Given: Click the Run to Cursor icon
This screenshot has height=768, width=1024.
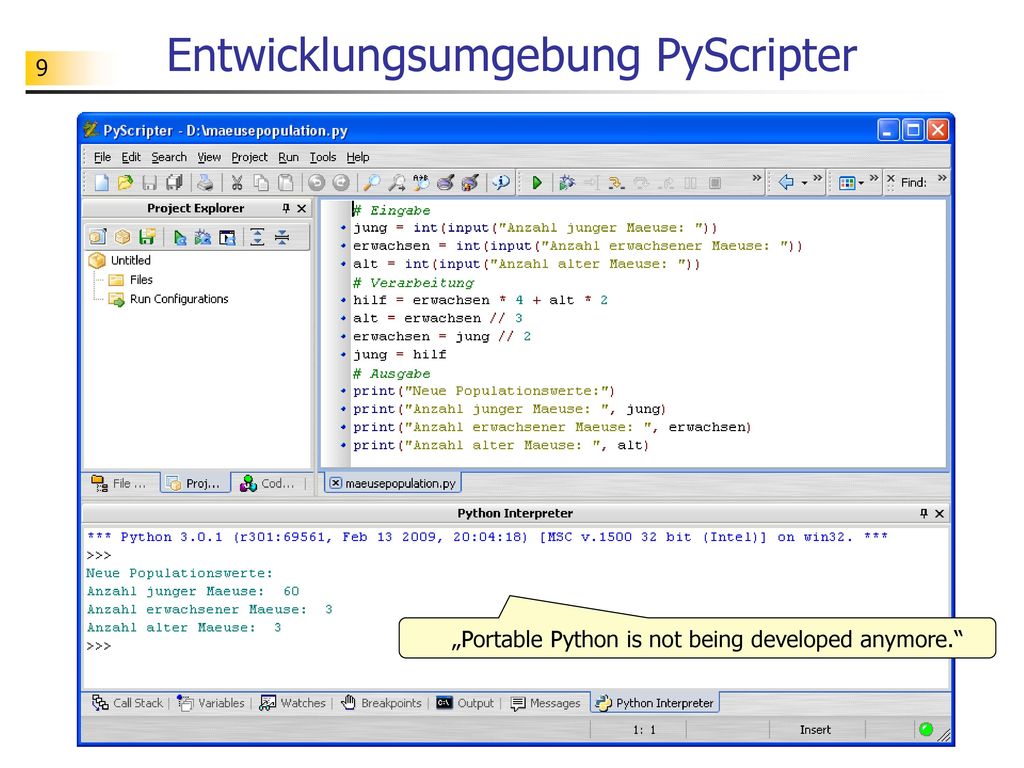Looking at the screenshot, I should [x=591, y=183].
